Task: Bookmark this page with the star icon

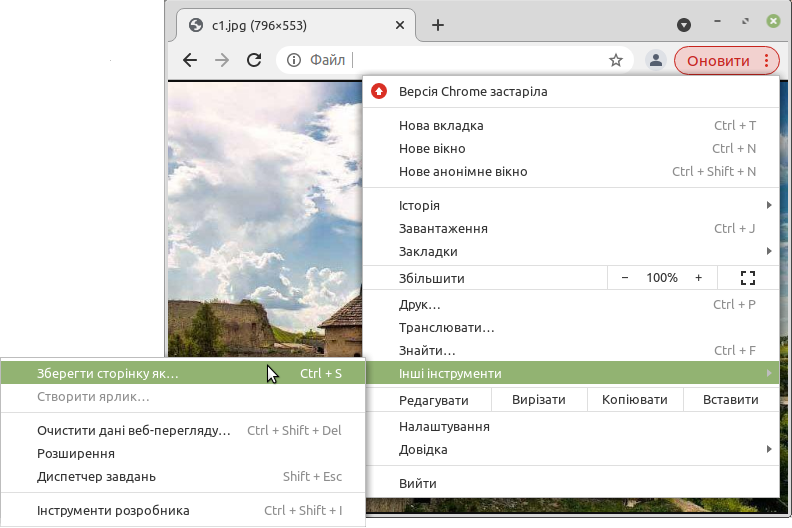Action: tap(616, 60)
